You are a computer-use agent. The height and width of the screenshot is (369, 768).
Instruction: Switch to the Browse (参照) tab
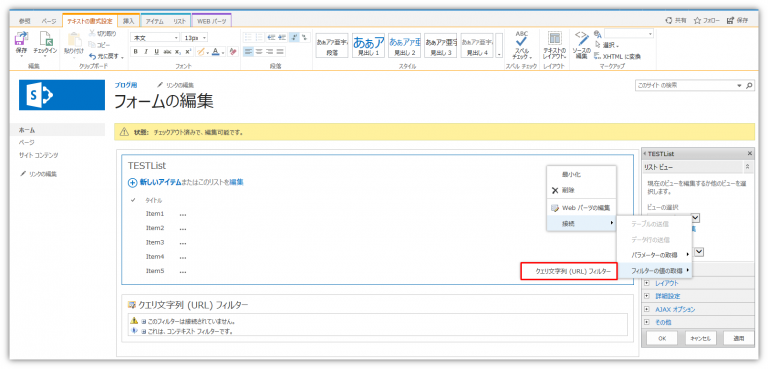point(24,21)
